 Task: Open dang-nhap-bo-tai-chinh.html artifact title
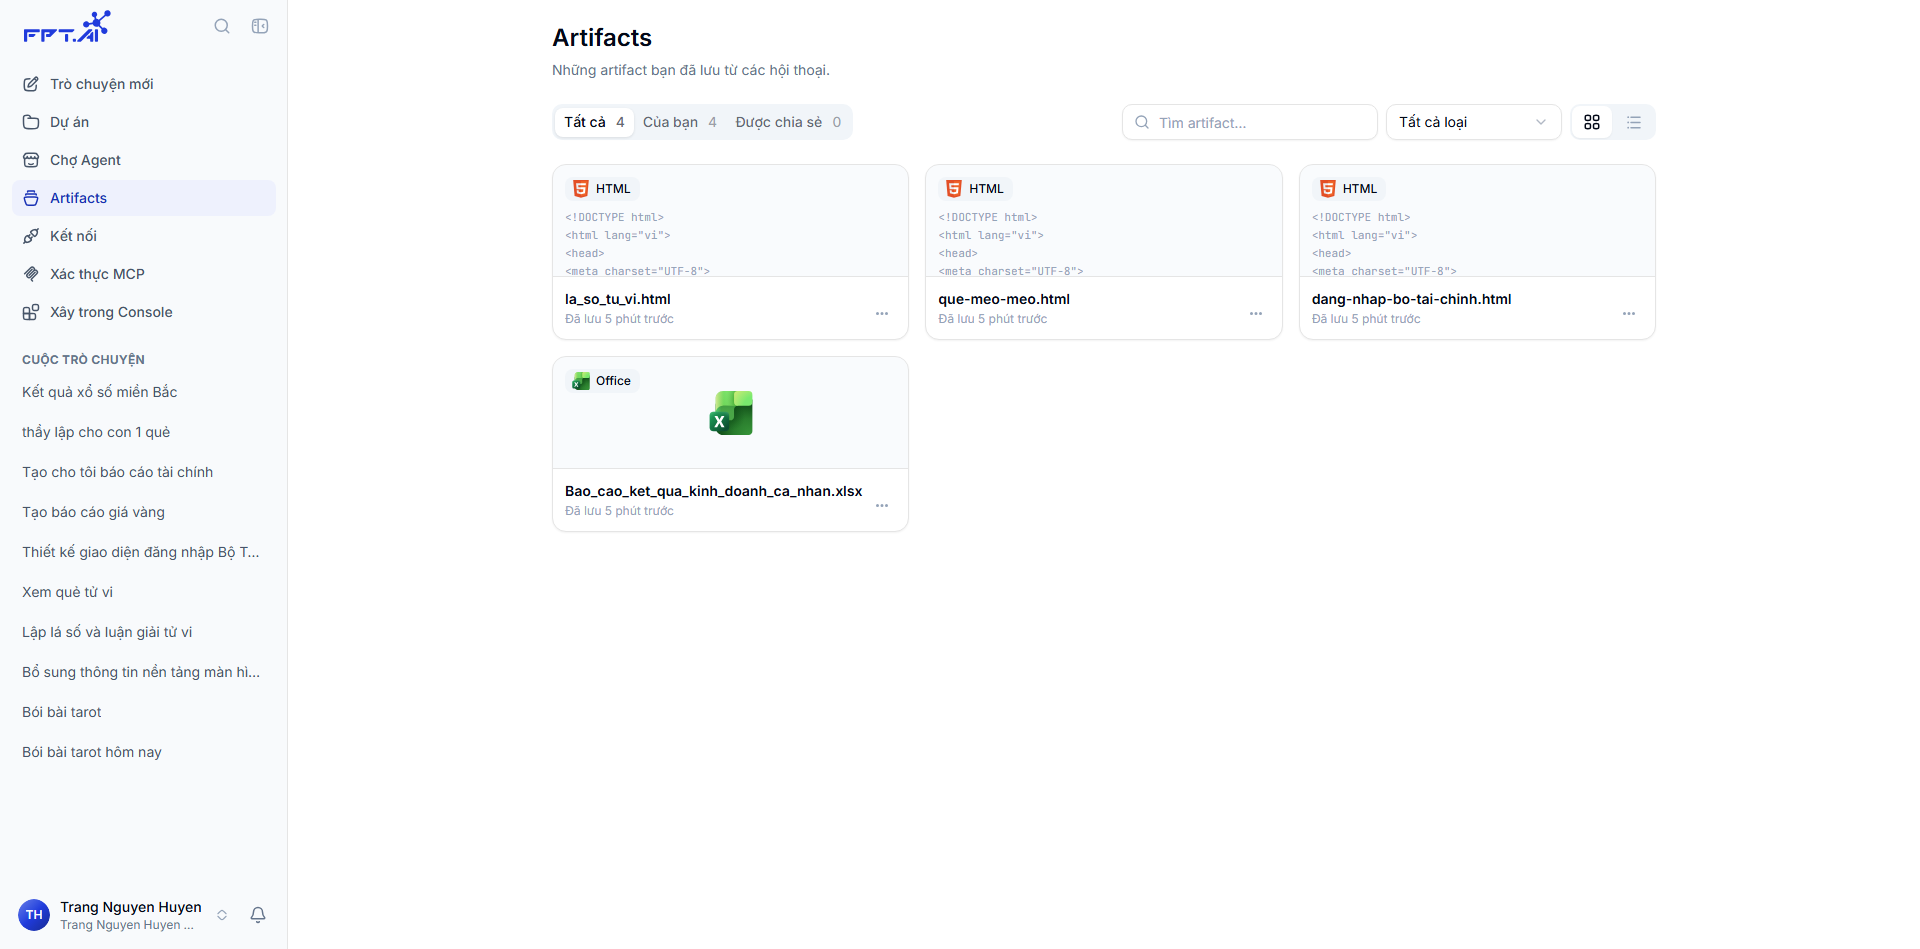[x=1411, y=299]
